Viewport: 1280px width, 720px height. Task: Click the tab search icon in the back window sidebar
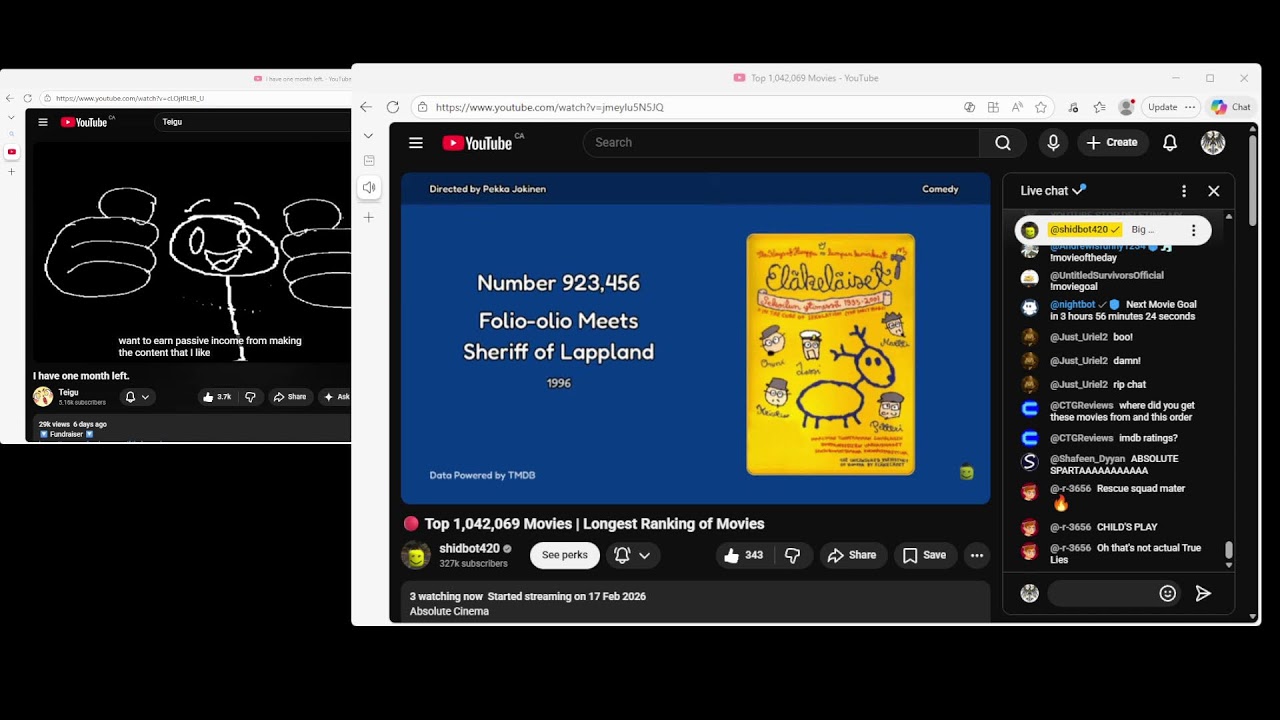[12, 135]
